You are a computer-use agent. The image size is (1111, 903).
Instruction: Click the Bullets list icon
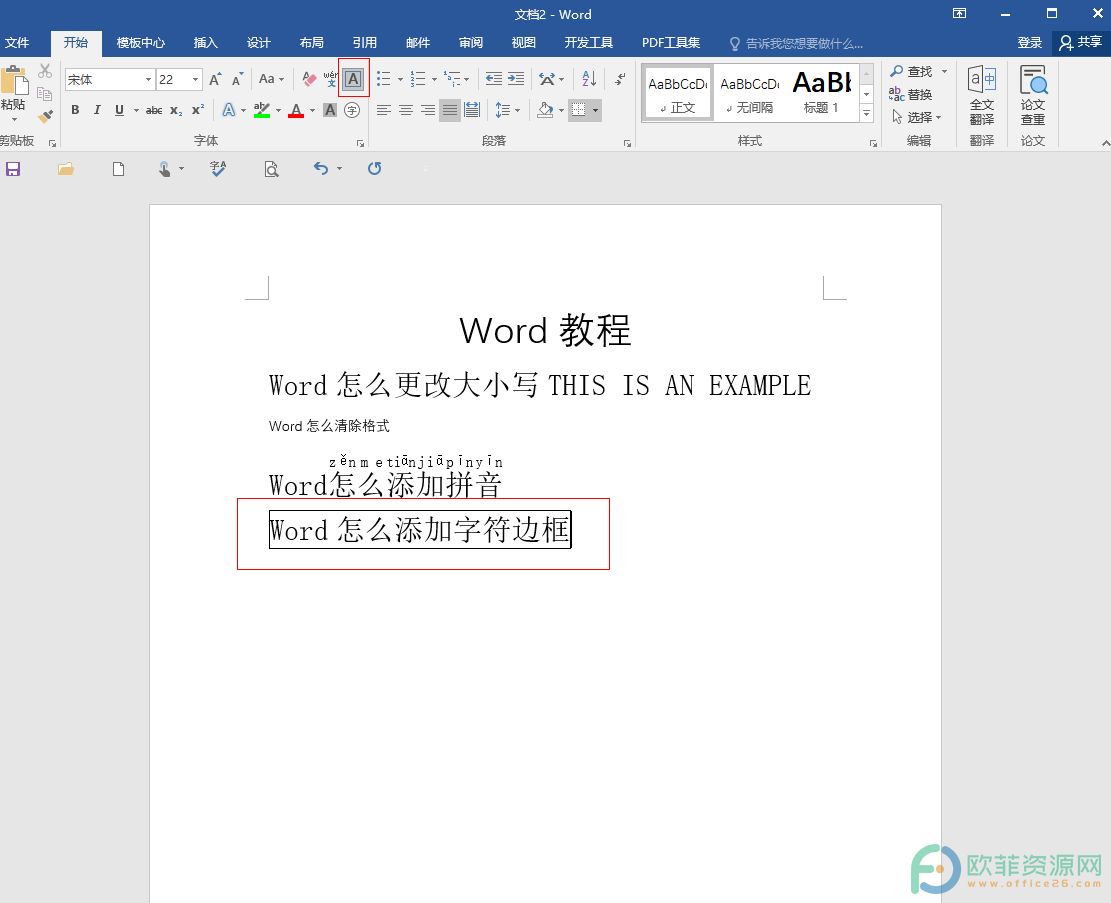click(x=384, y=79)
